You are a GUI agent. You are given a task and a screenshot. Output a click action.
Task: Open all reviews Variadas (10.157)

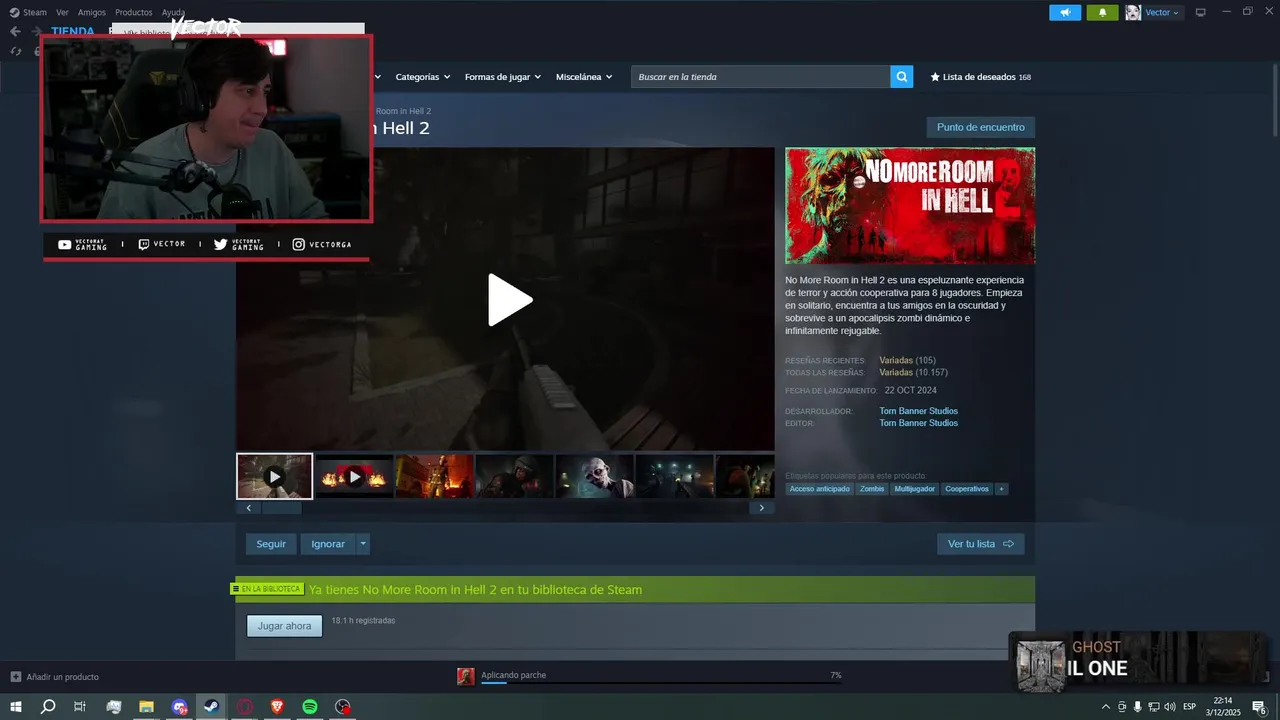coord(913,372)
